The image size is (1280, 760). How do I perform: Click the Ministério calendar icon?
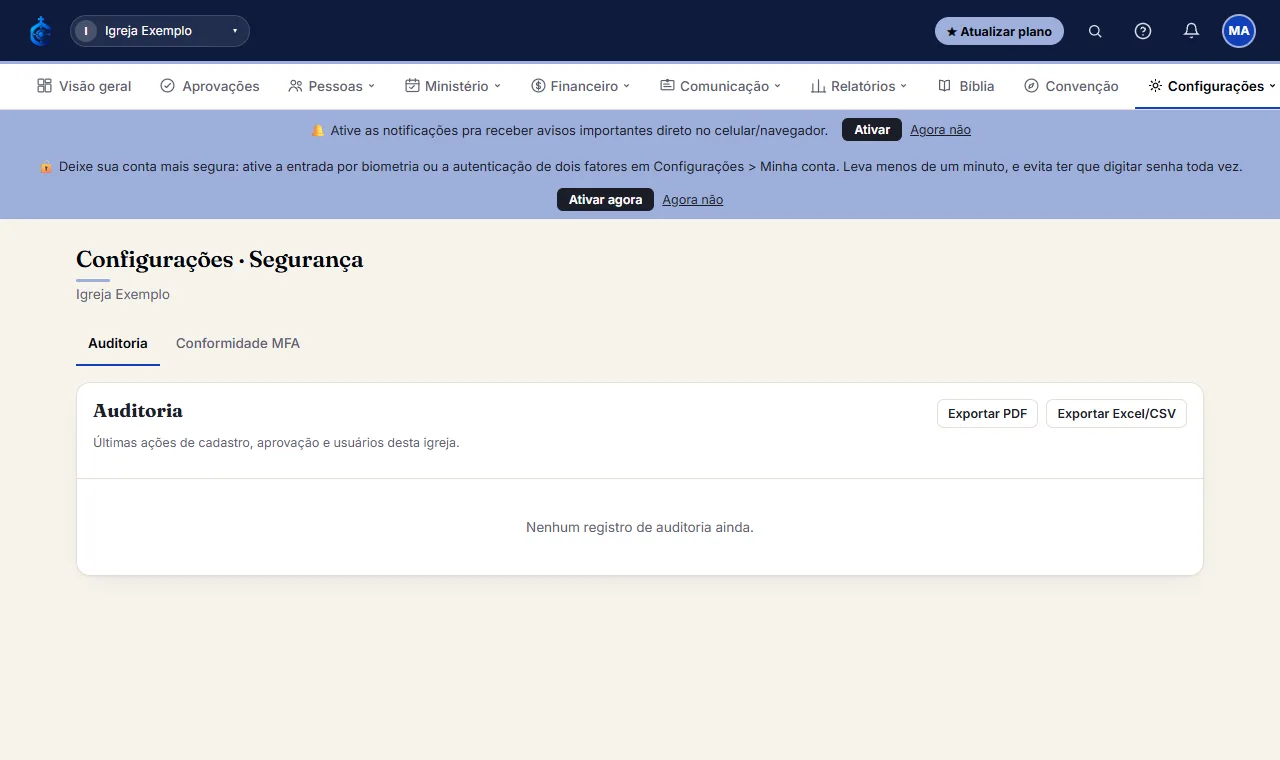(x=412, y=86)
